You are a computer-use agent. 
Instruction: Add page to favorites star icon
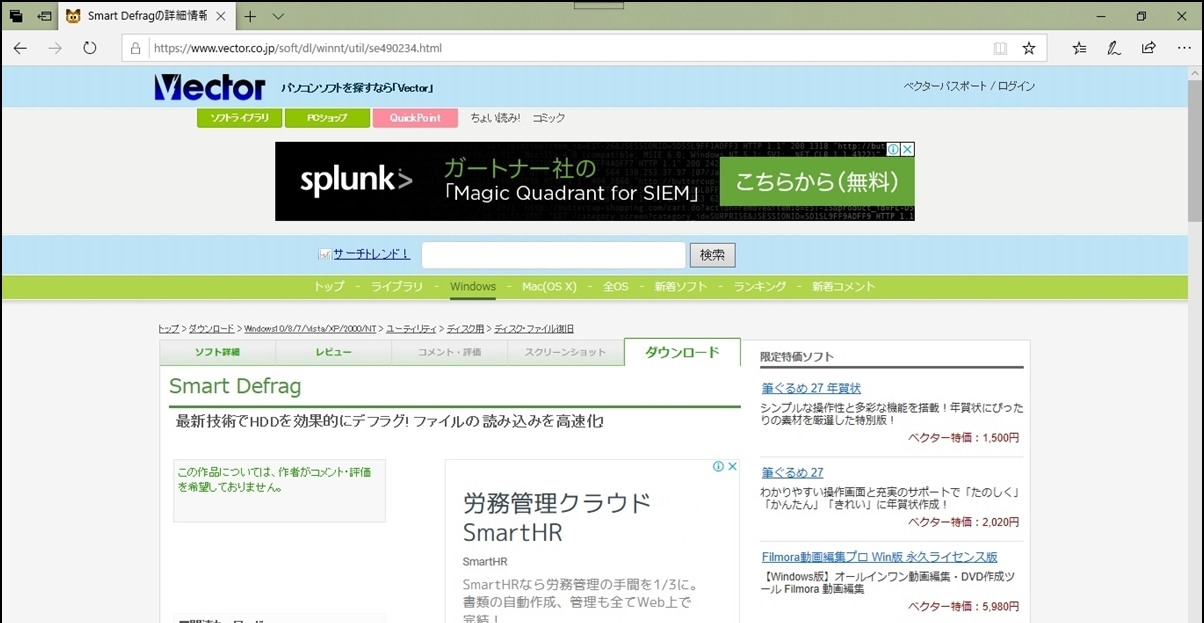tap(1029, 48)
